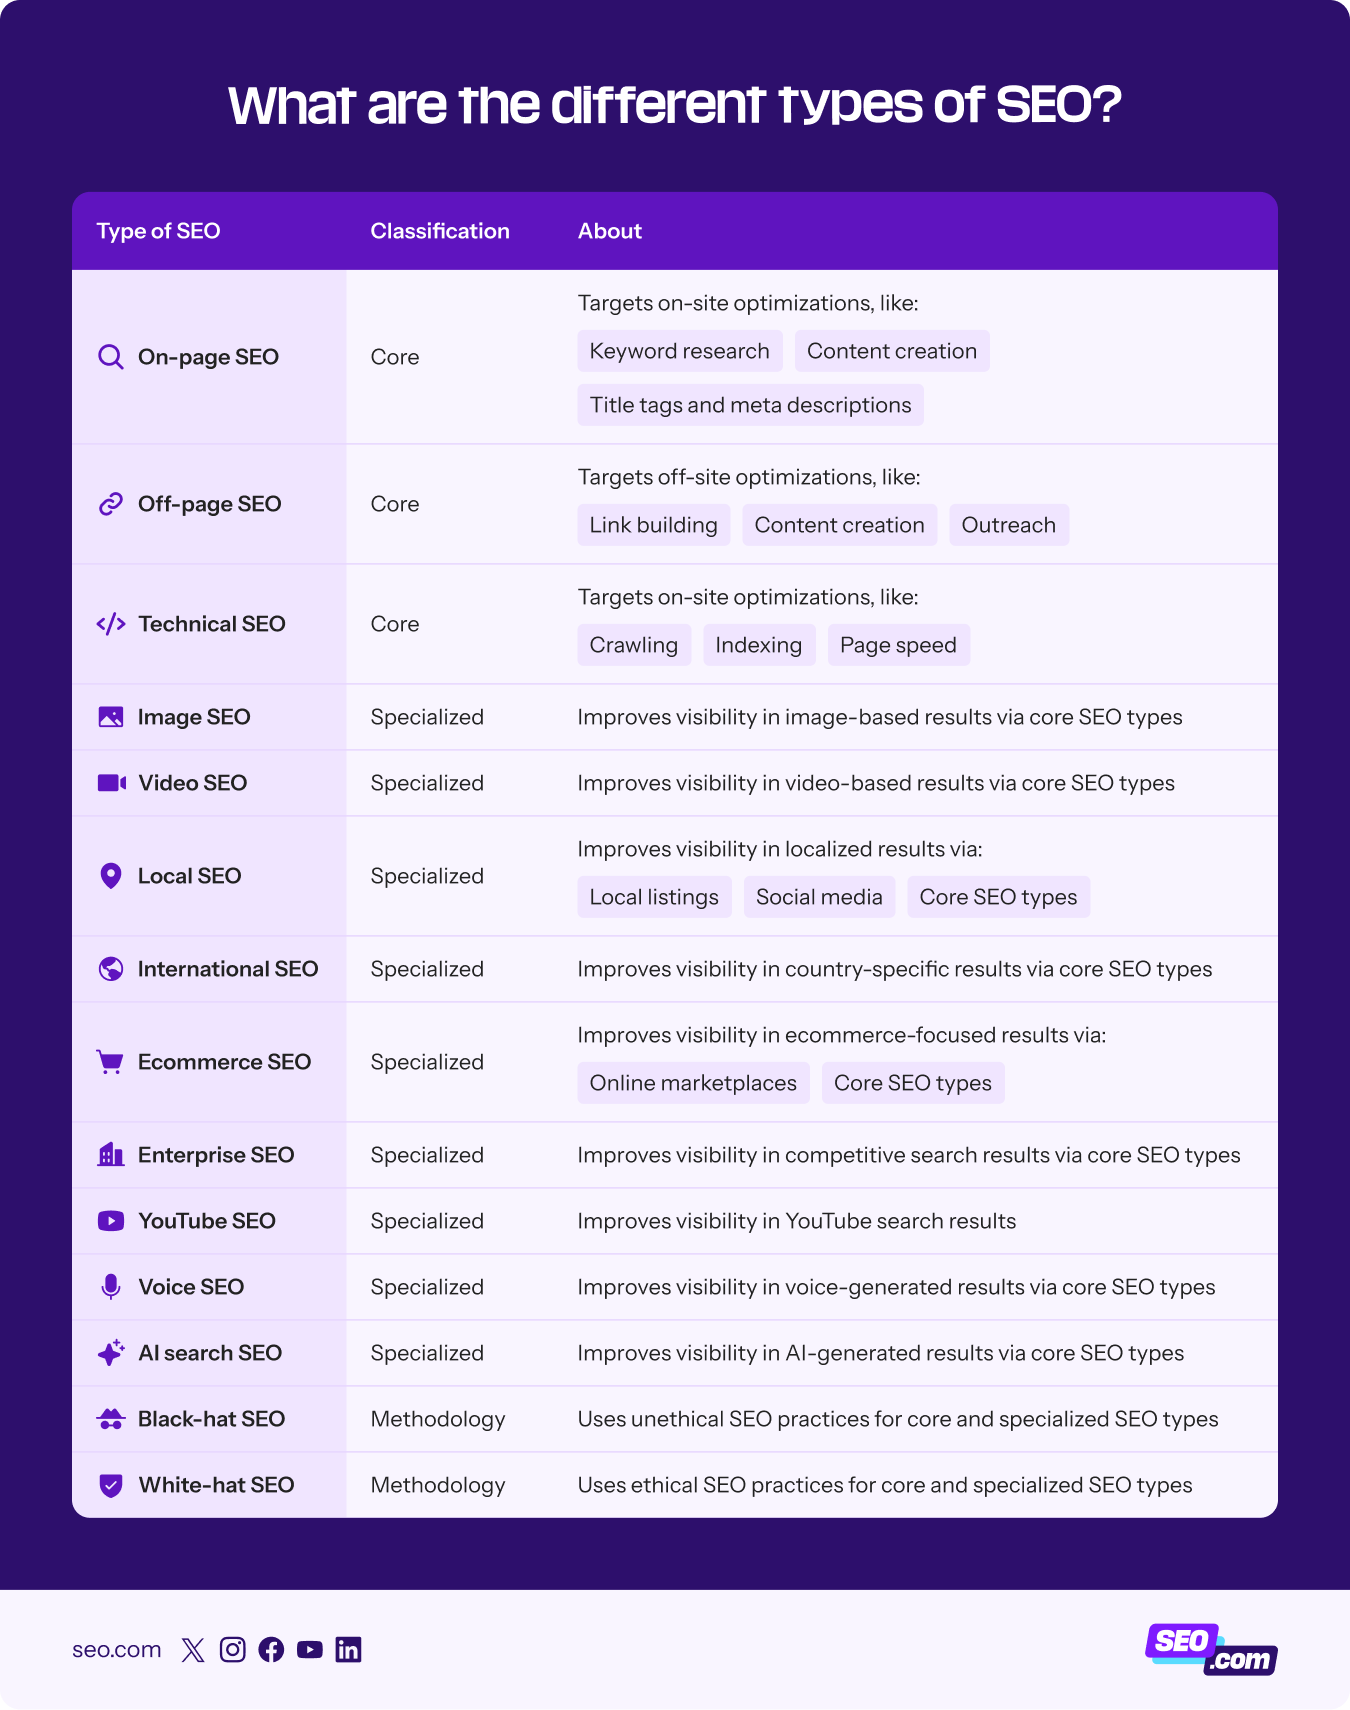Click the microphone icon for Voice SEO
Image resolution: width=1350 pixels, height=1710 pixels.
tap(110, 1287)
